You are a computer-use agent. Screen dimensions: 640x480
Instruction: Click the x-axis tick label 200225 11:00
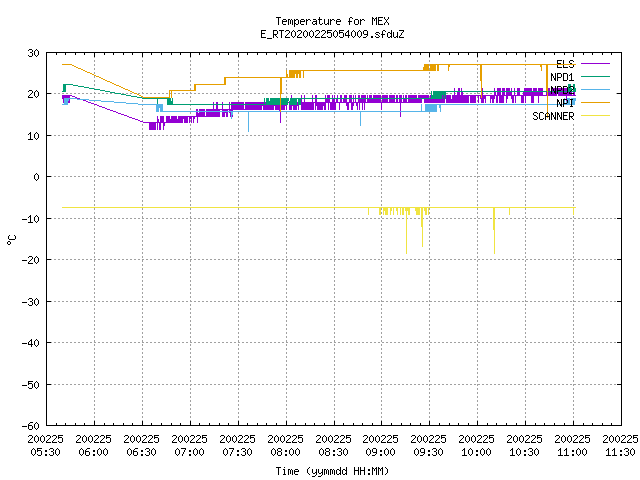tap(573, 446)
